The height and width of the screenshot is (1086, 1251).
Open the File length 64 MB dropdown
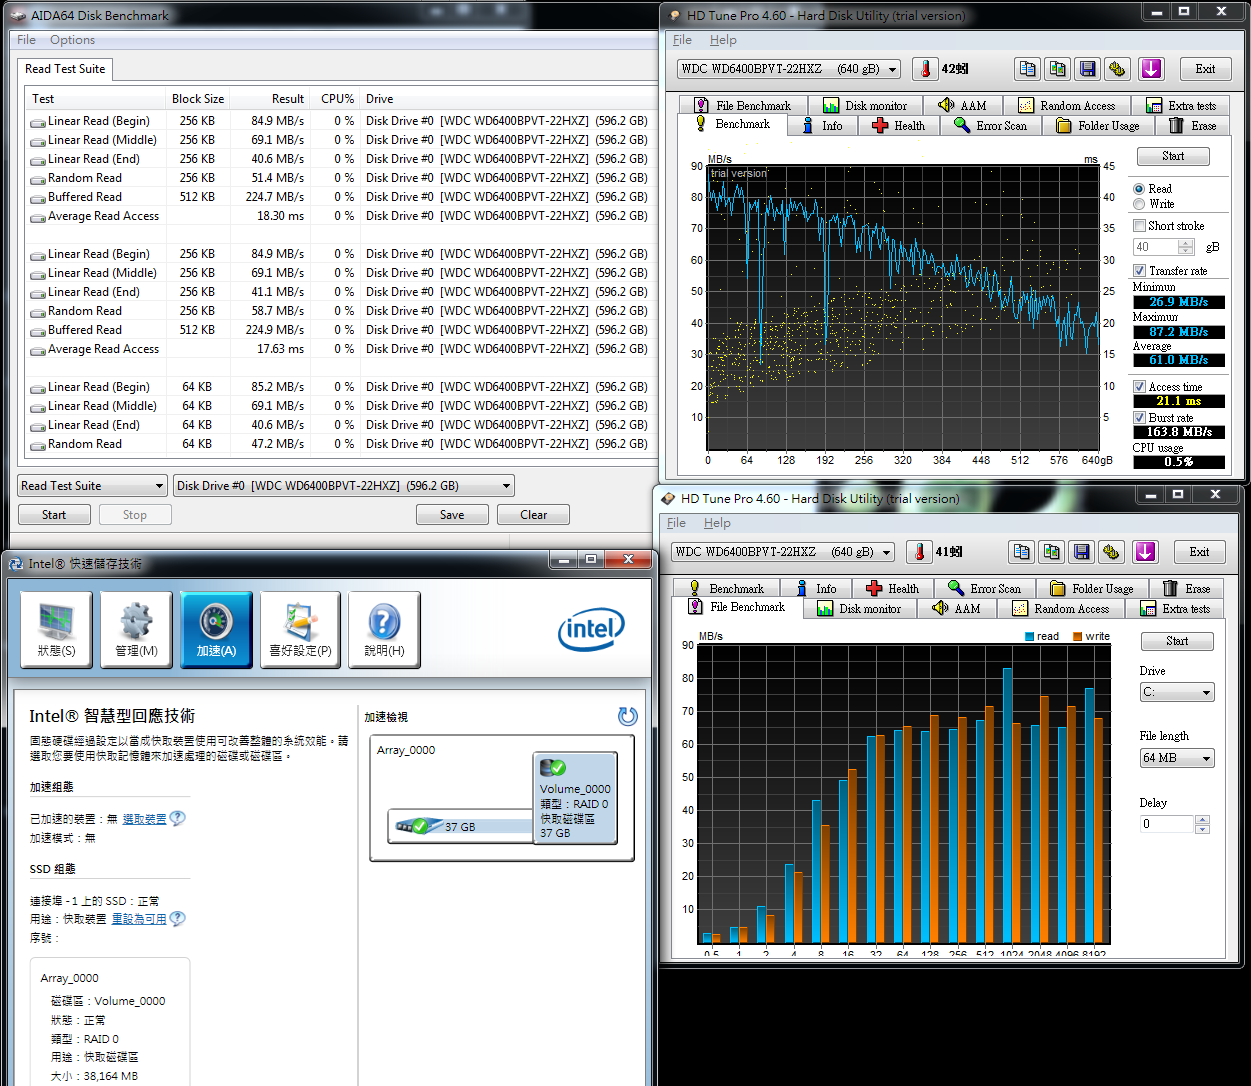[x=1177, y=758]
